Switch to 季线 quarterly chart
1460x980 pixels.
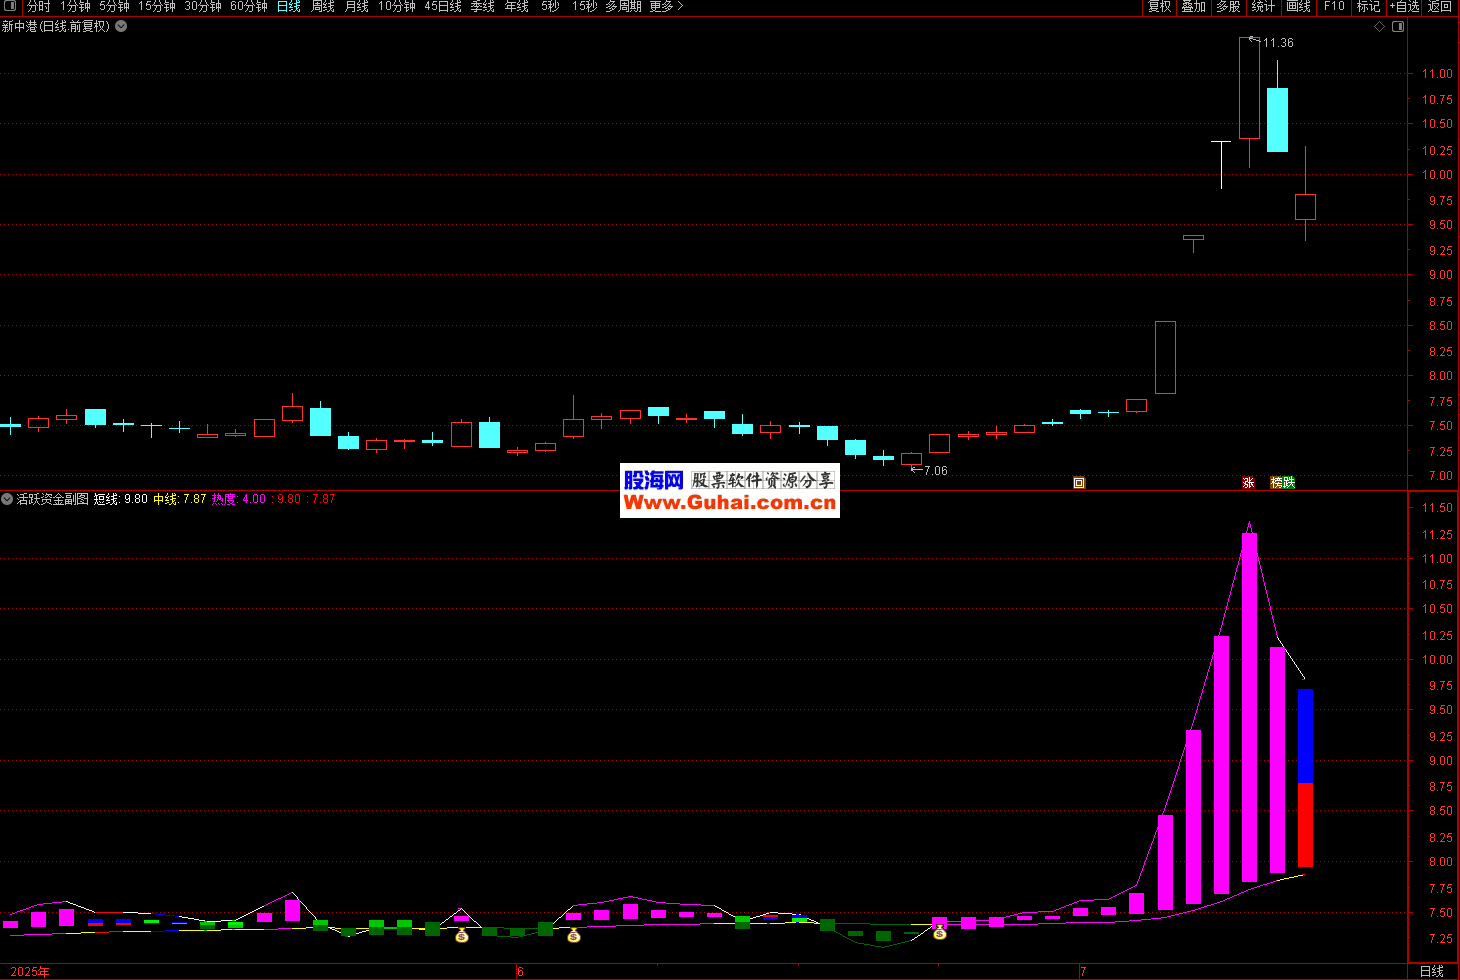[x=483, y=7]
